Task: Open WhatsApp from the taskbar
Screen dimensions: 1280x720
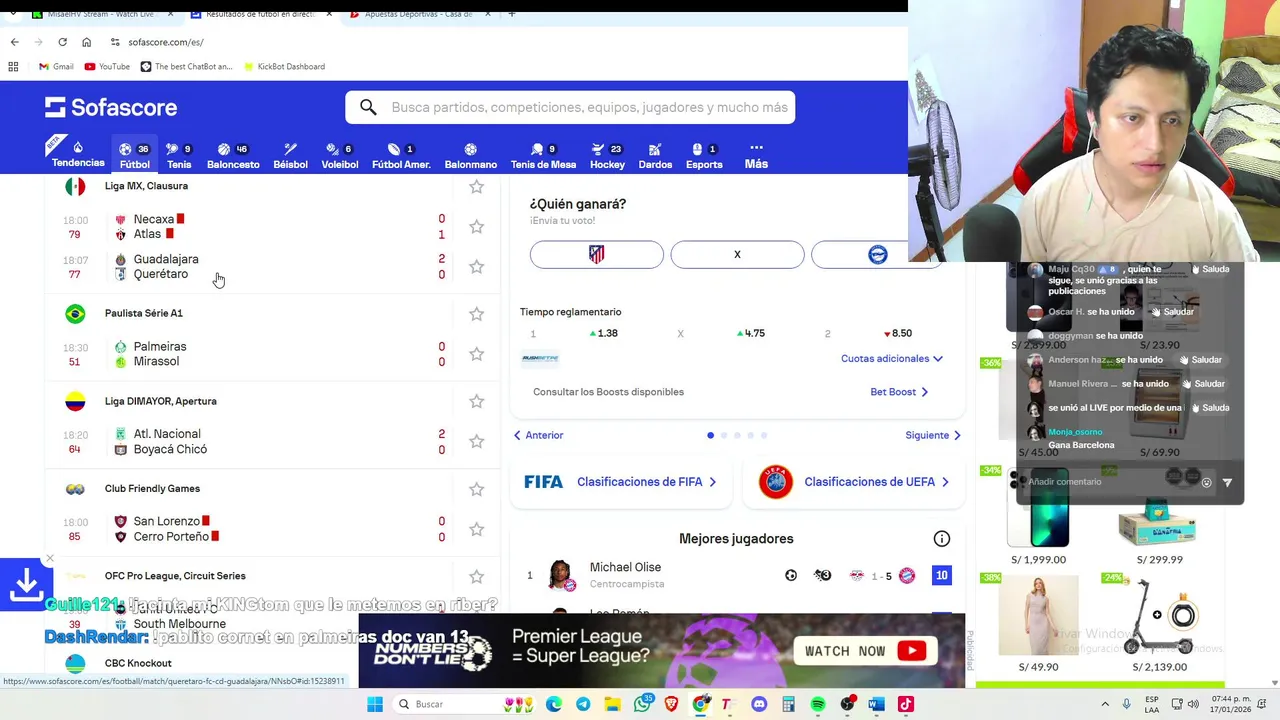Action: pyautogui.click(x=642, y=704)
